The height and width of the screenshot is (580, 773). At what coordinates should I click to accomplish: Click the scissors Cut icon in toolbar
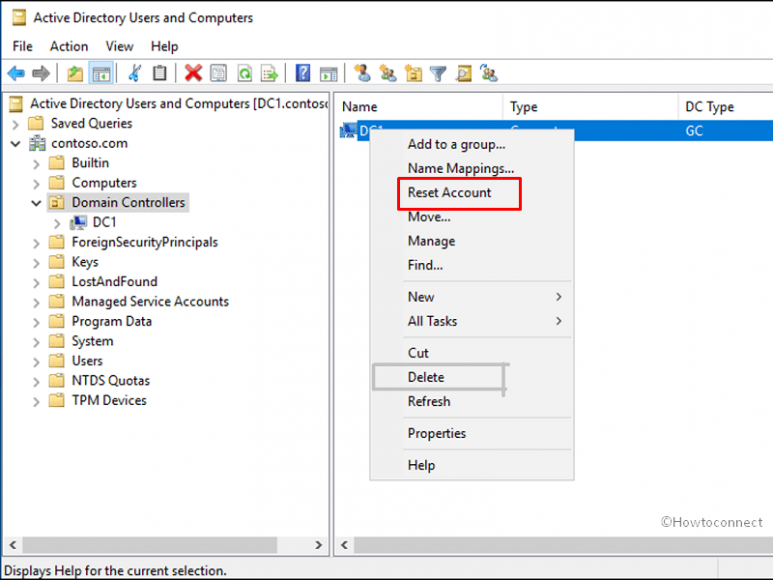pos(134,74)
